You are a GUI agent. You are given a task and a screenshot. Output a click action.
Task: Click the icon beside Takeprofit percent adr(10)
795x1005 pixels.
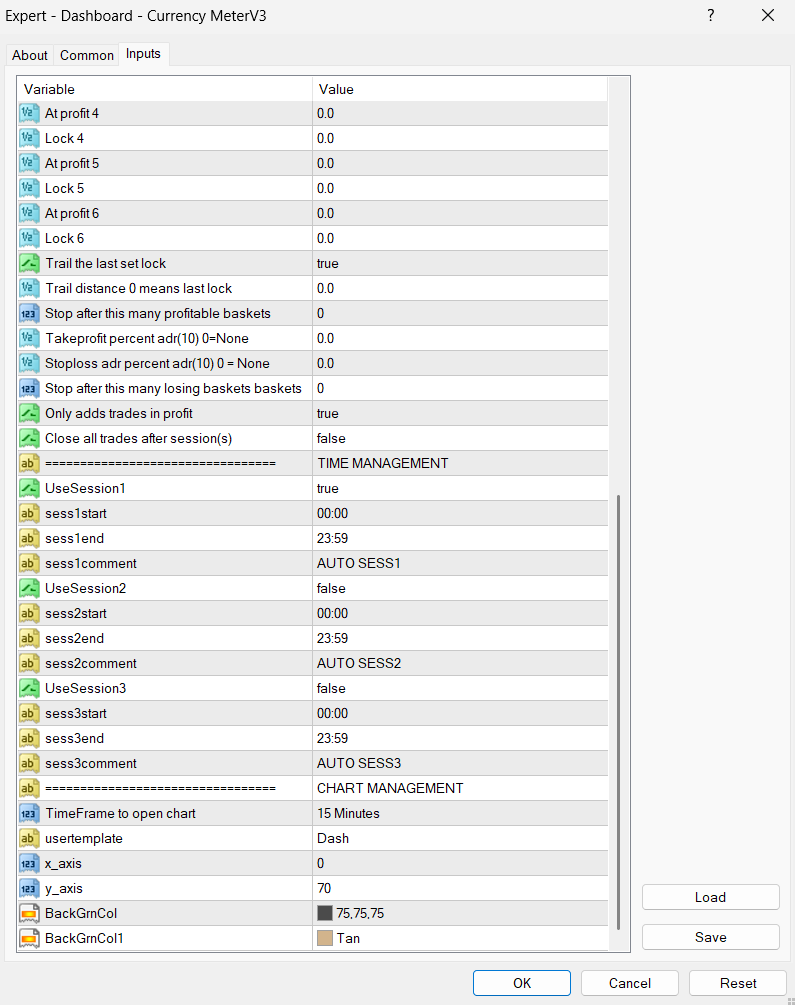(x=29, y=338)
